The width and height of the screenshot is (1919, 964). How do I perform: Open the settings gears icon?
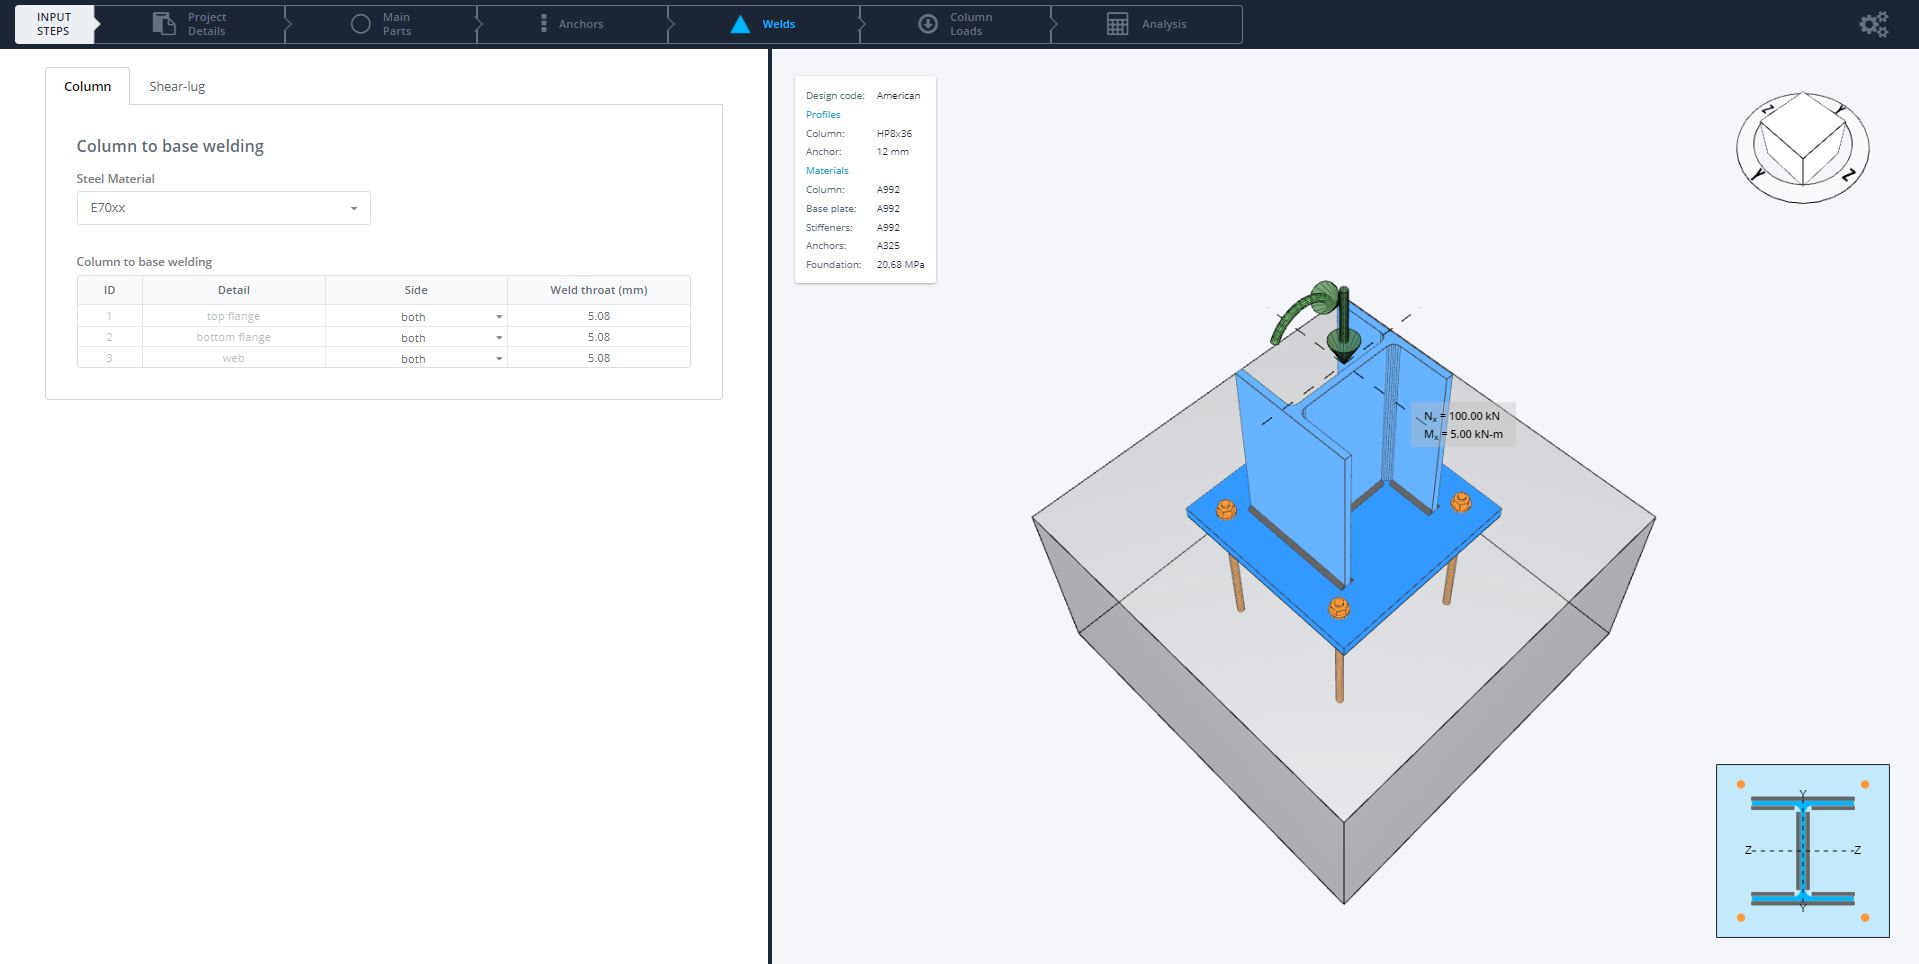click(x=1872, y=24)
